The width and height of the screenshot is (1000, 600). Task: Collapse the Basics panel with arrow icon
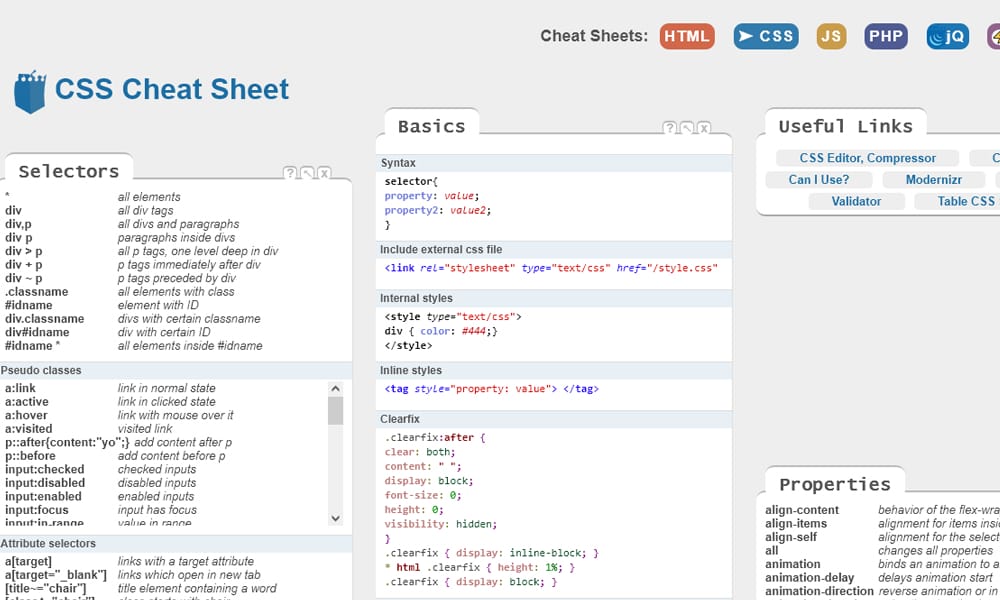[x=687, y=128]
